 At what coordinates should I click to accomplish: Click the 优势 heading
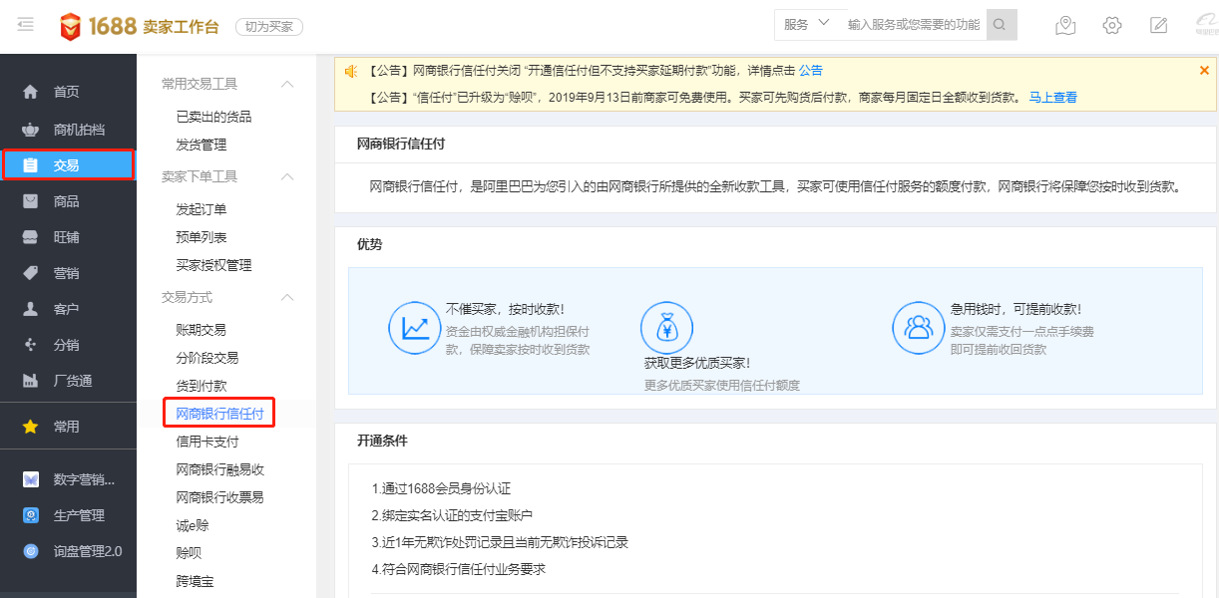click(x=369, y=244)
